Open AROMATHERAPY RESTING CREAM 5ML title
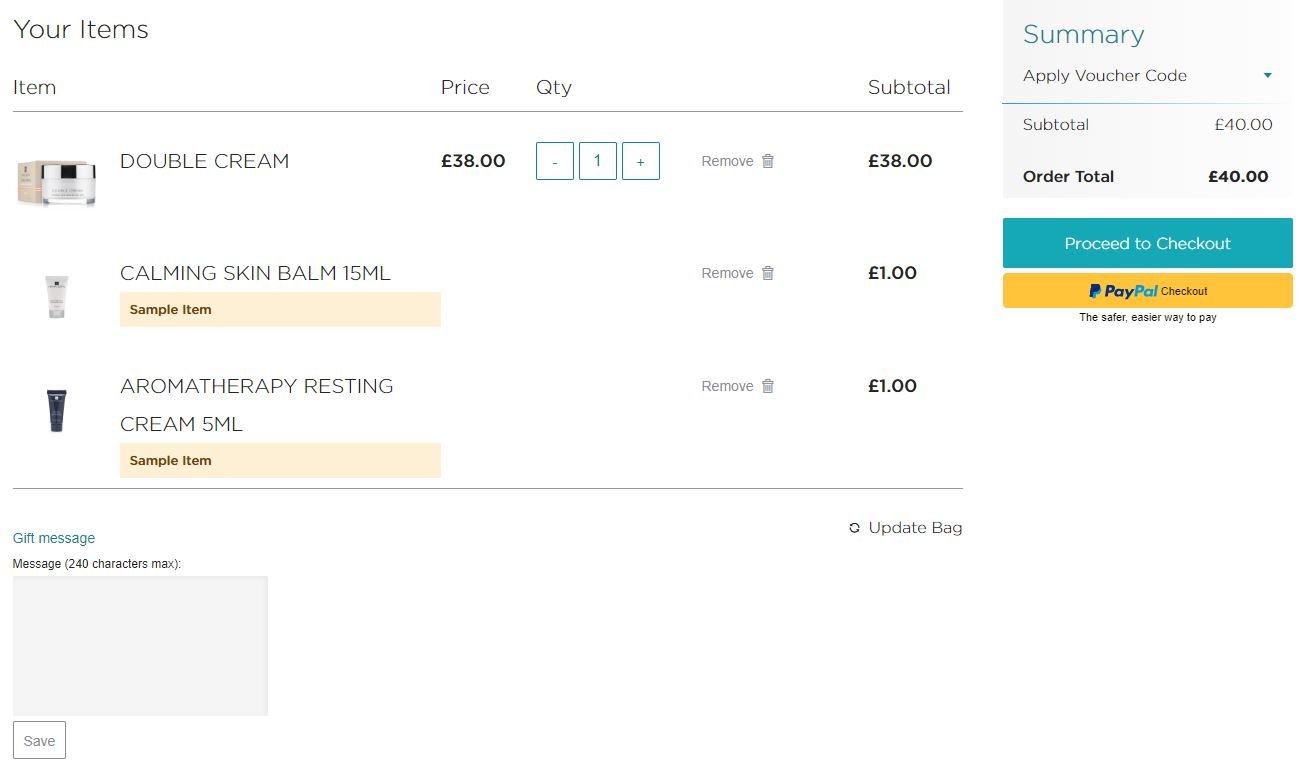The height and width of the screenshot is (769, 1300). 257,405
